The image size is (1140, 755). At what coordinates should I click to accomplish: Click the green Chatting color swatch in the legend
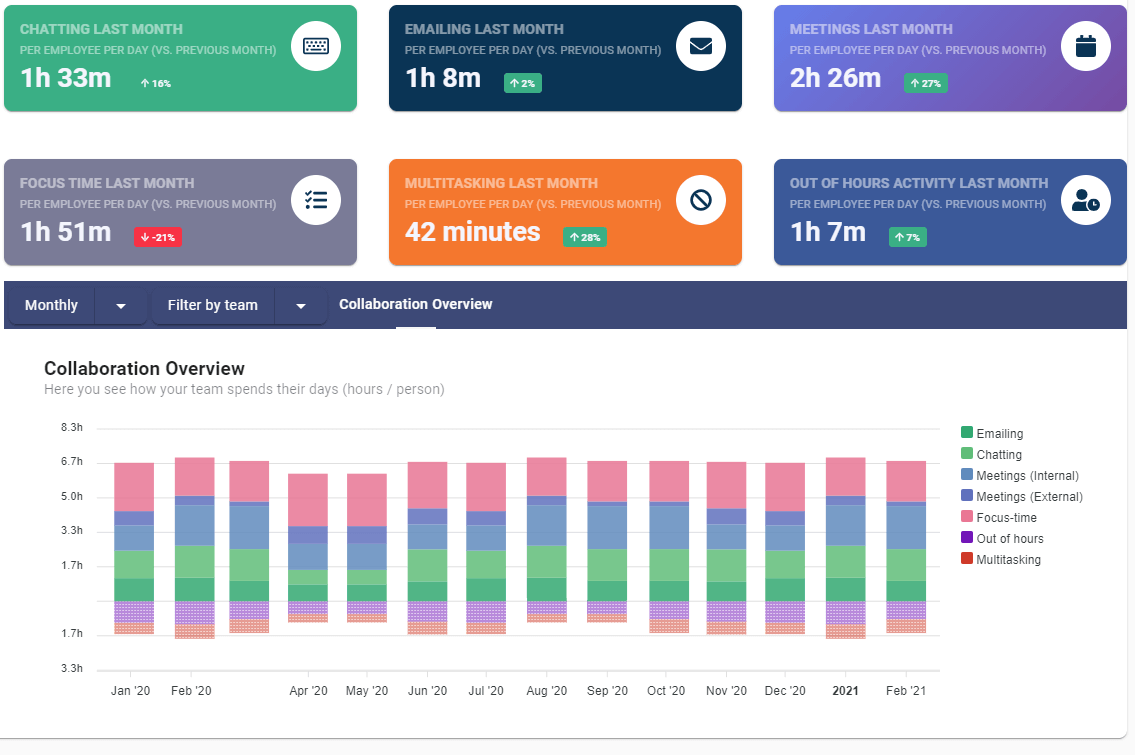tap(968, 454)
